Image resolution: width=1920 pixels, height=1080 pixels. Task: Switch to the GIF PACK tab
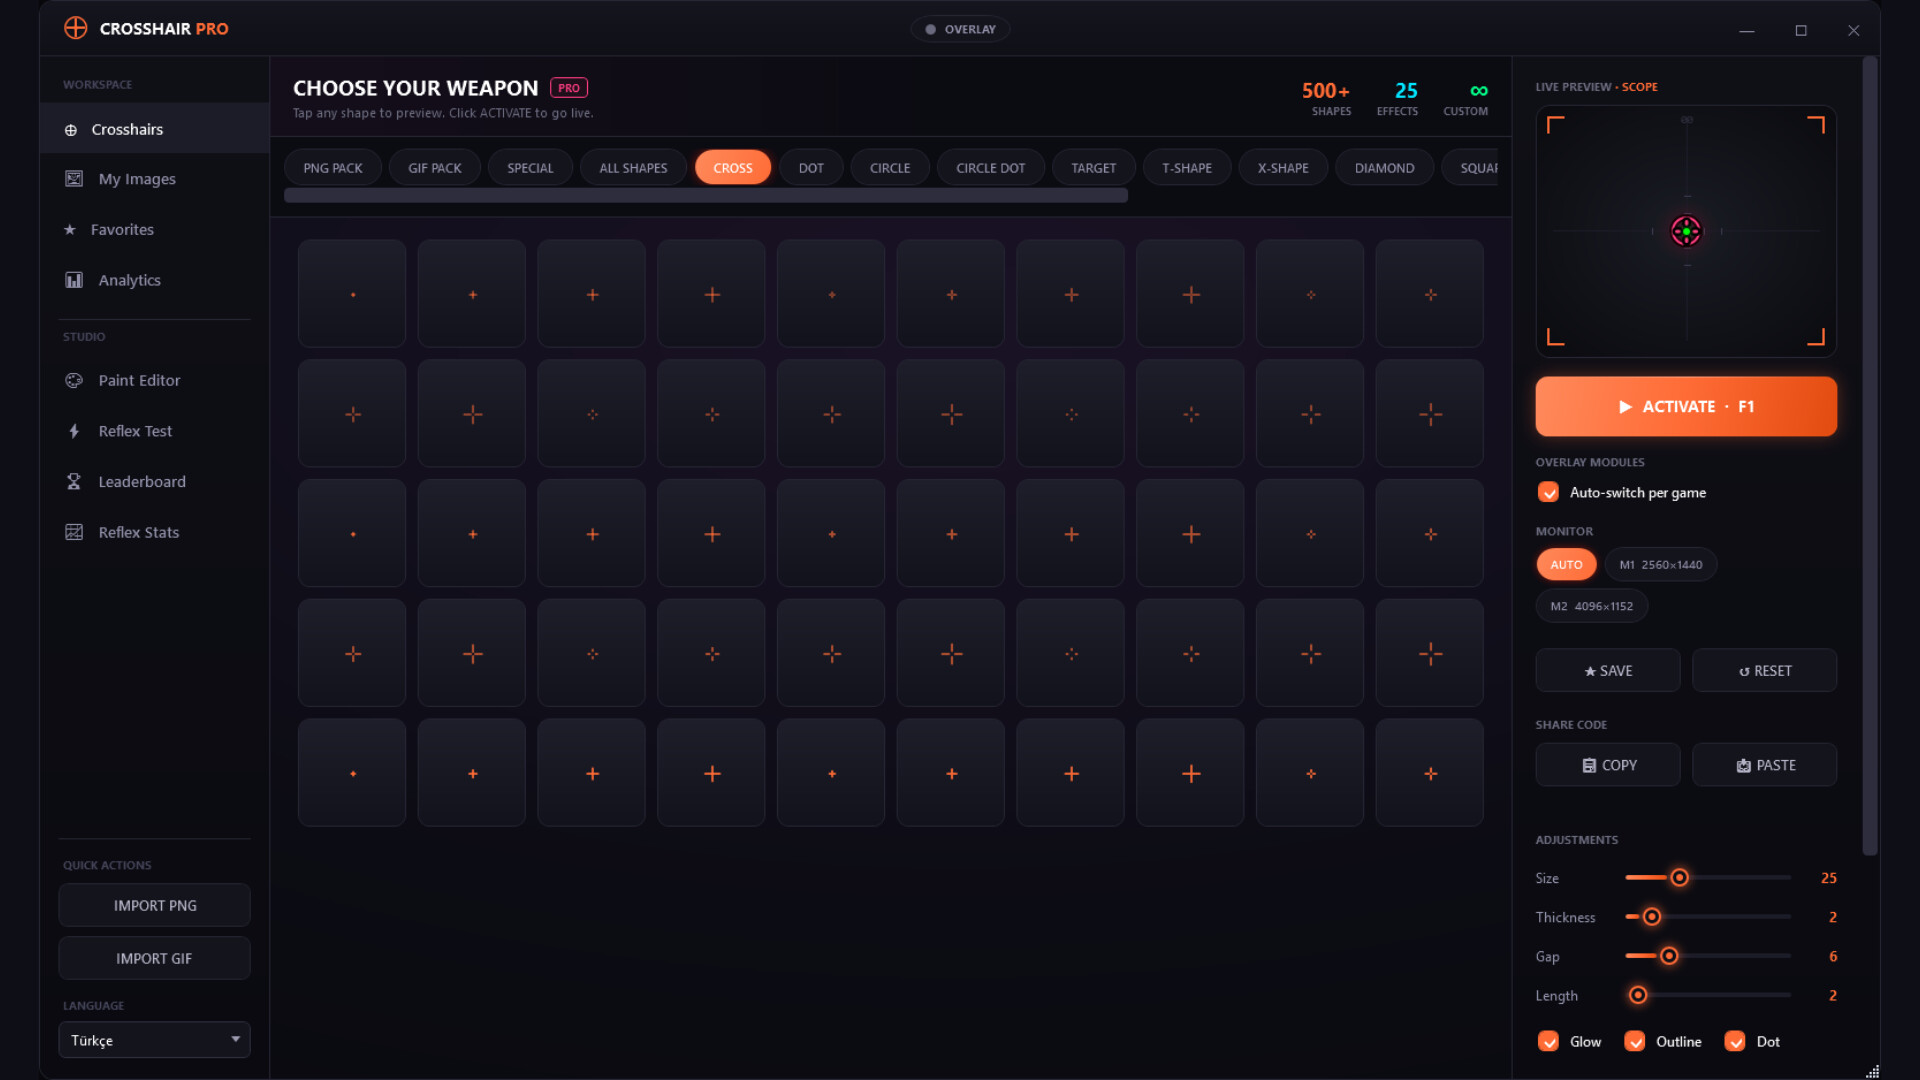[x=435, y=168]
